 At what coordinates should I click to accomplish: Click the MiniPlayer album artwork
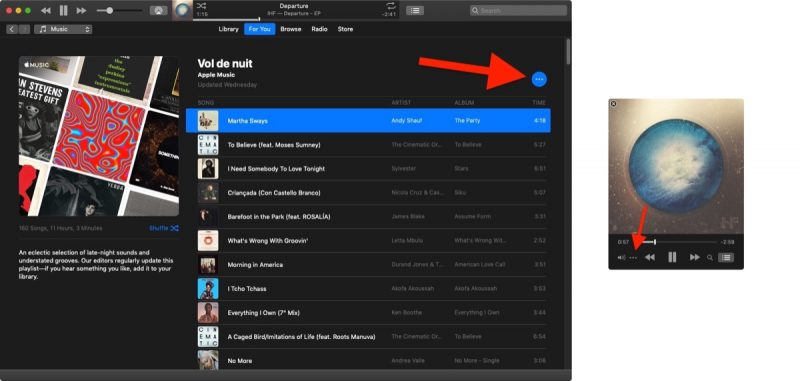tap(676, 166)
